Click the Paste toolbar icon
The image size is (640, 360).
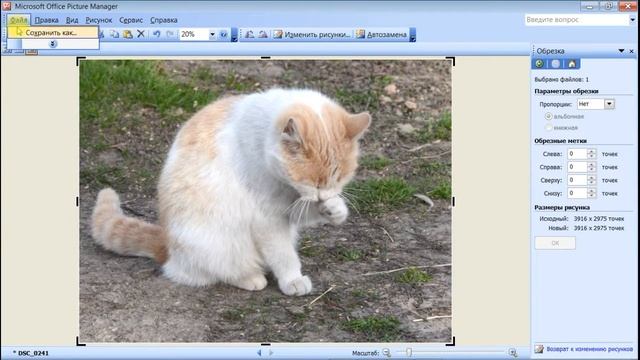tap(128, 34)
